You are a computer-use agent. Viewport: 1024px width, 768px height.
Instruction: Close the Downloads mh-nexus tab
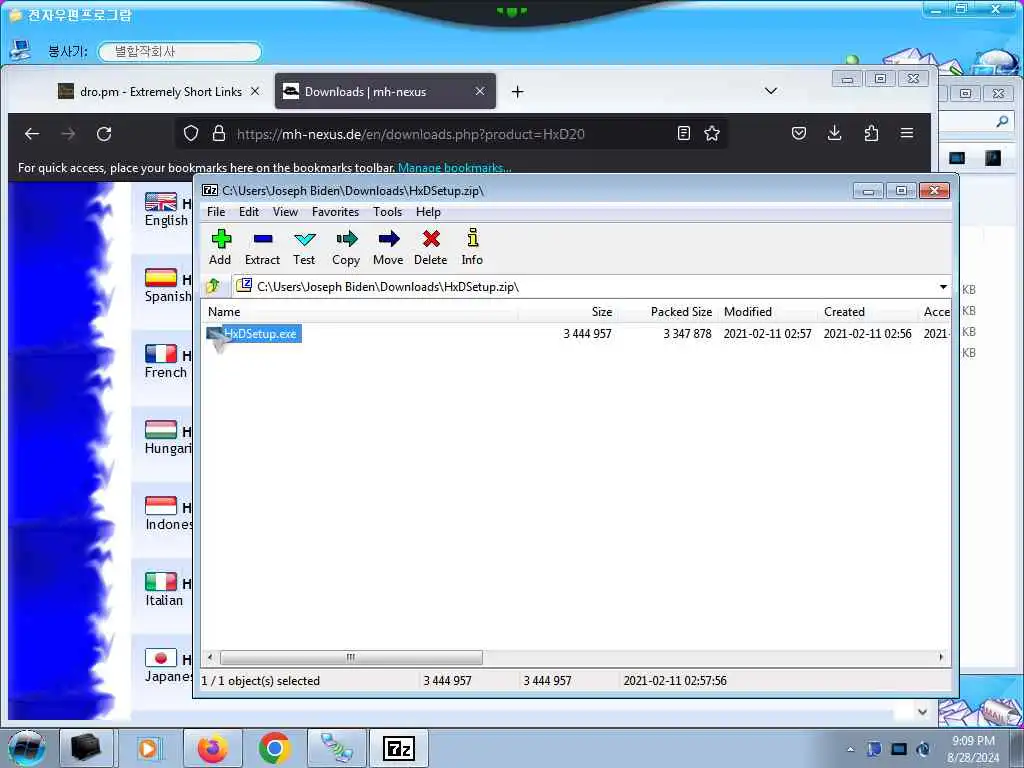point(480,91)
